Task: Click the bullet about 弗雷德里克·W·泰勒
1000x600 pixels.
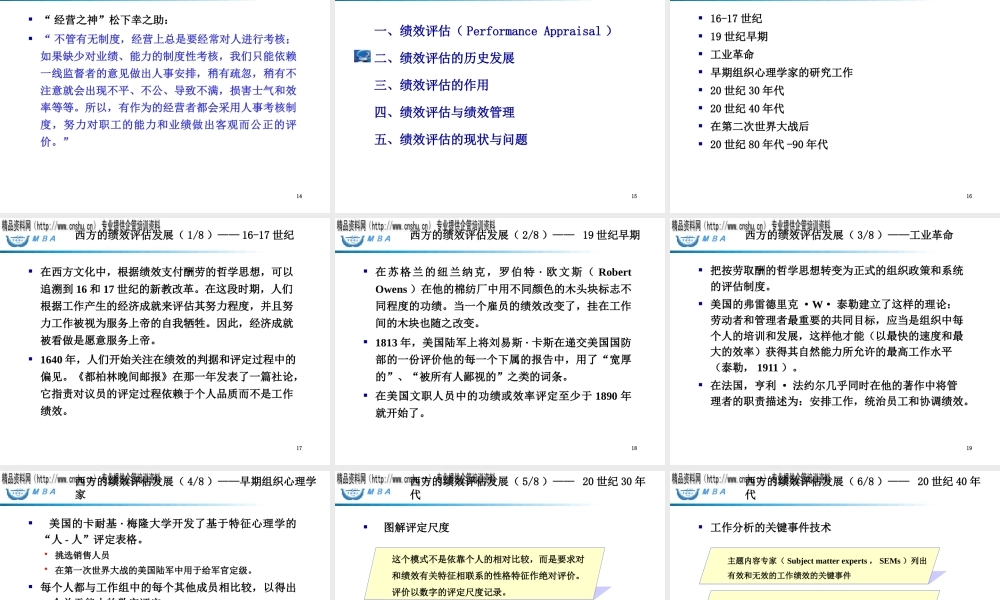Action: (837, 335)
